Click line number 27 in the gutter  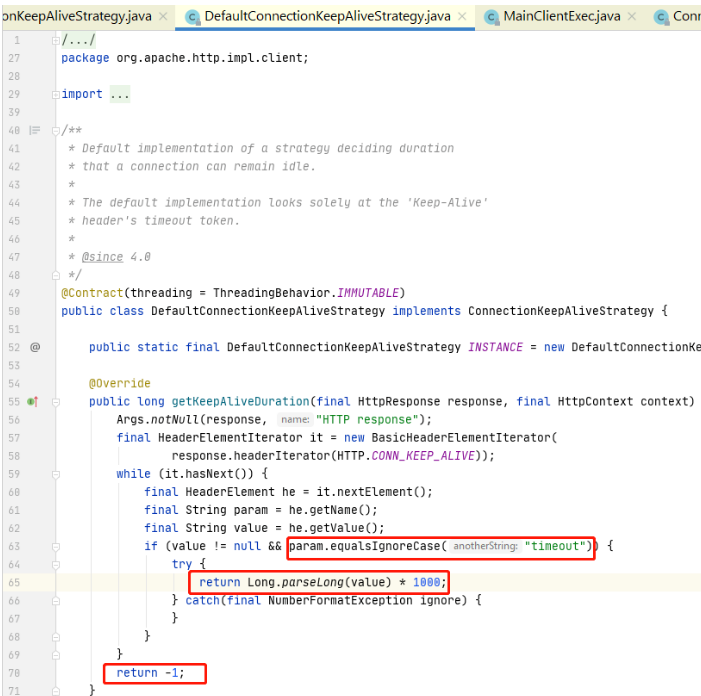tap(14, 58)
